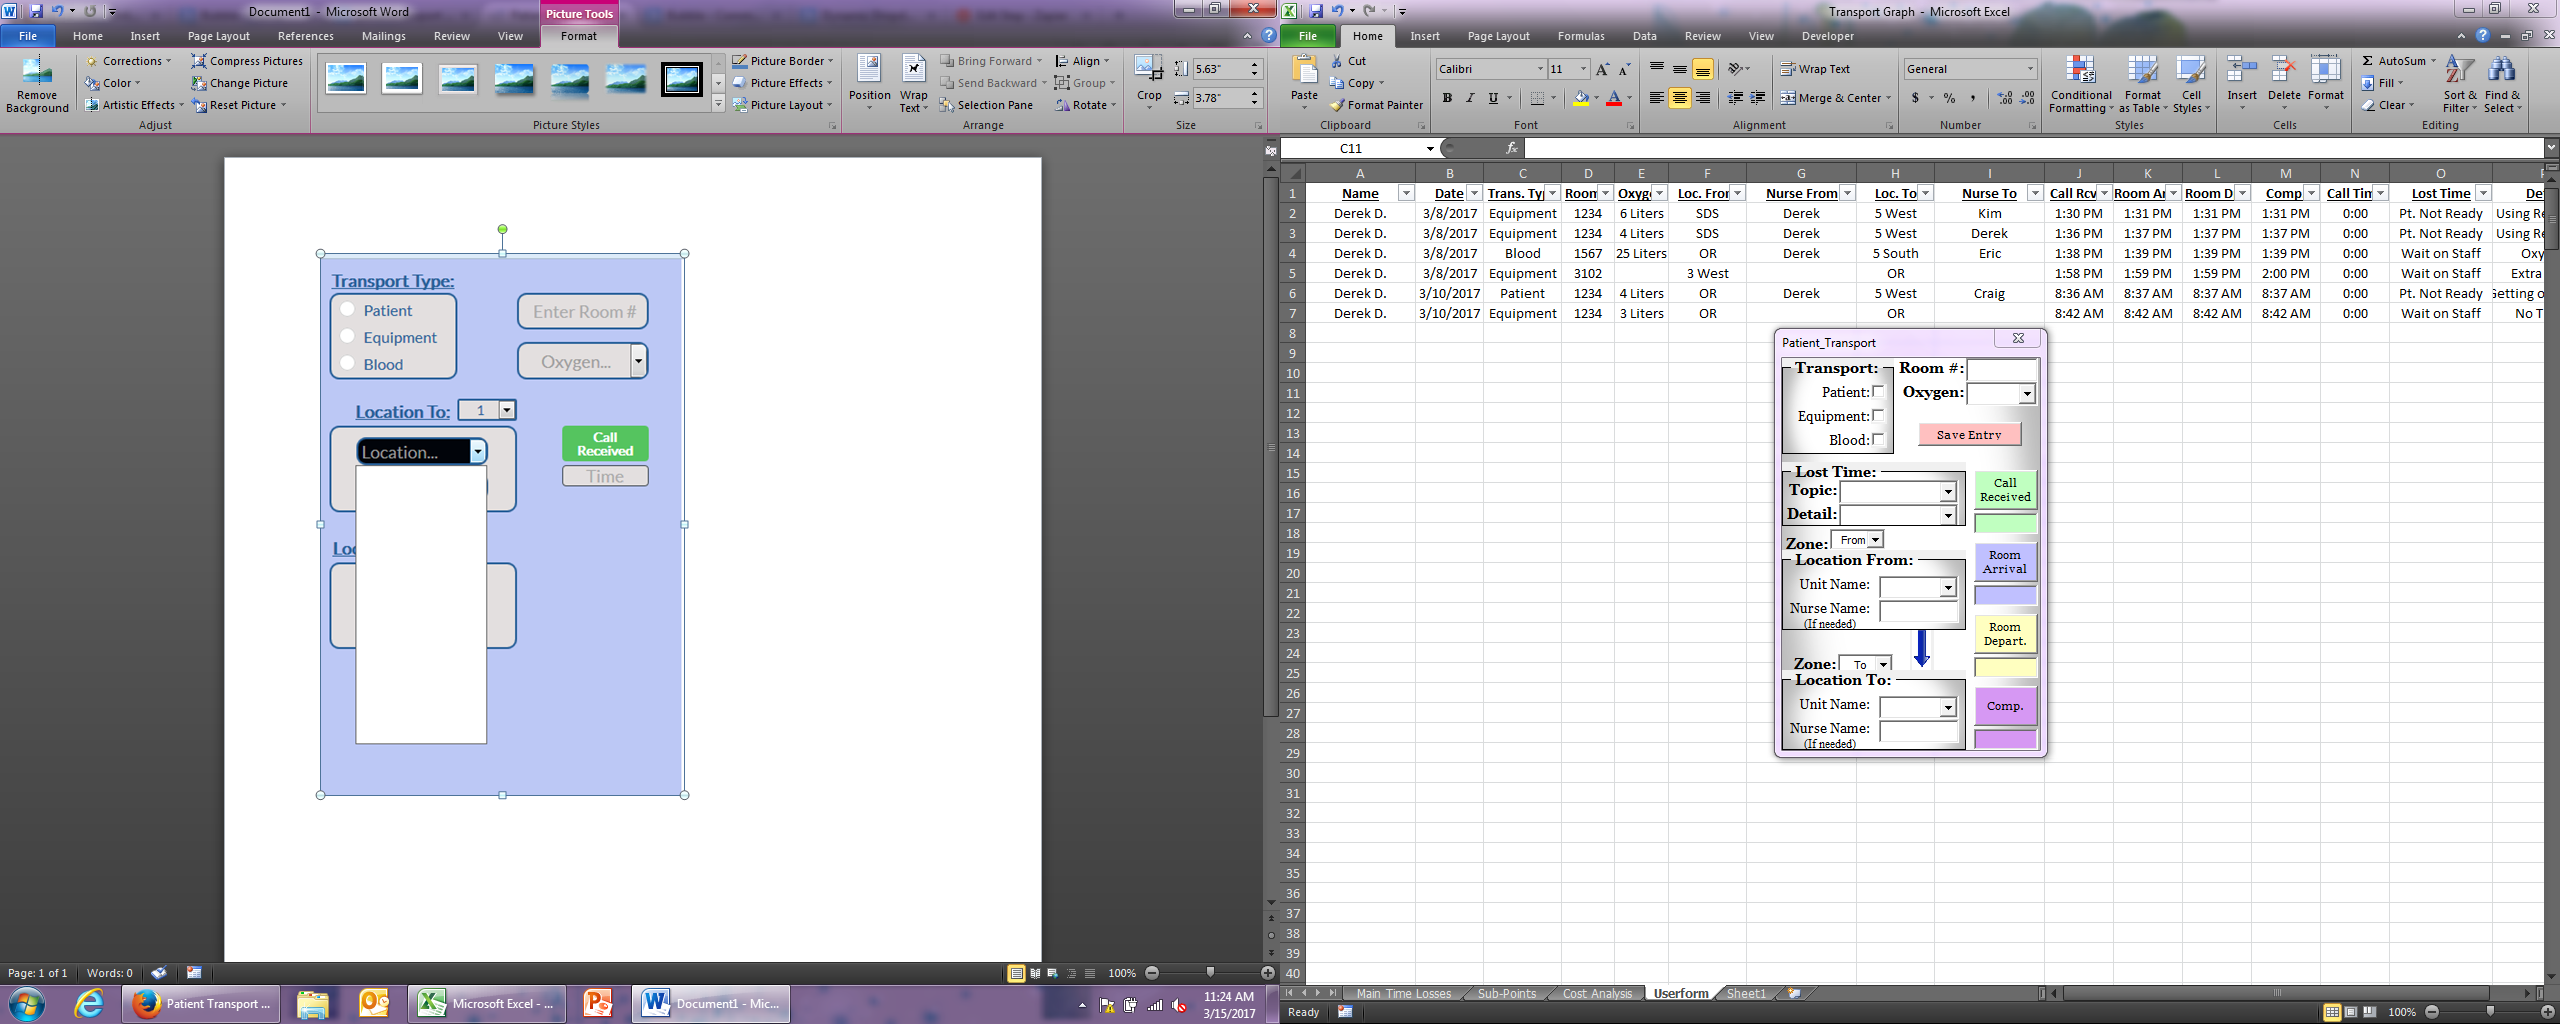Open Sort & Filter in Excel
This screenshot has width=2560, height=1024.
2460,85
